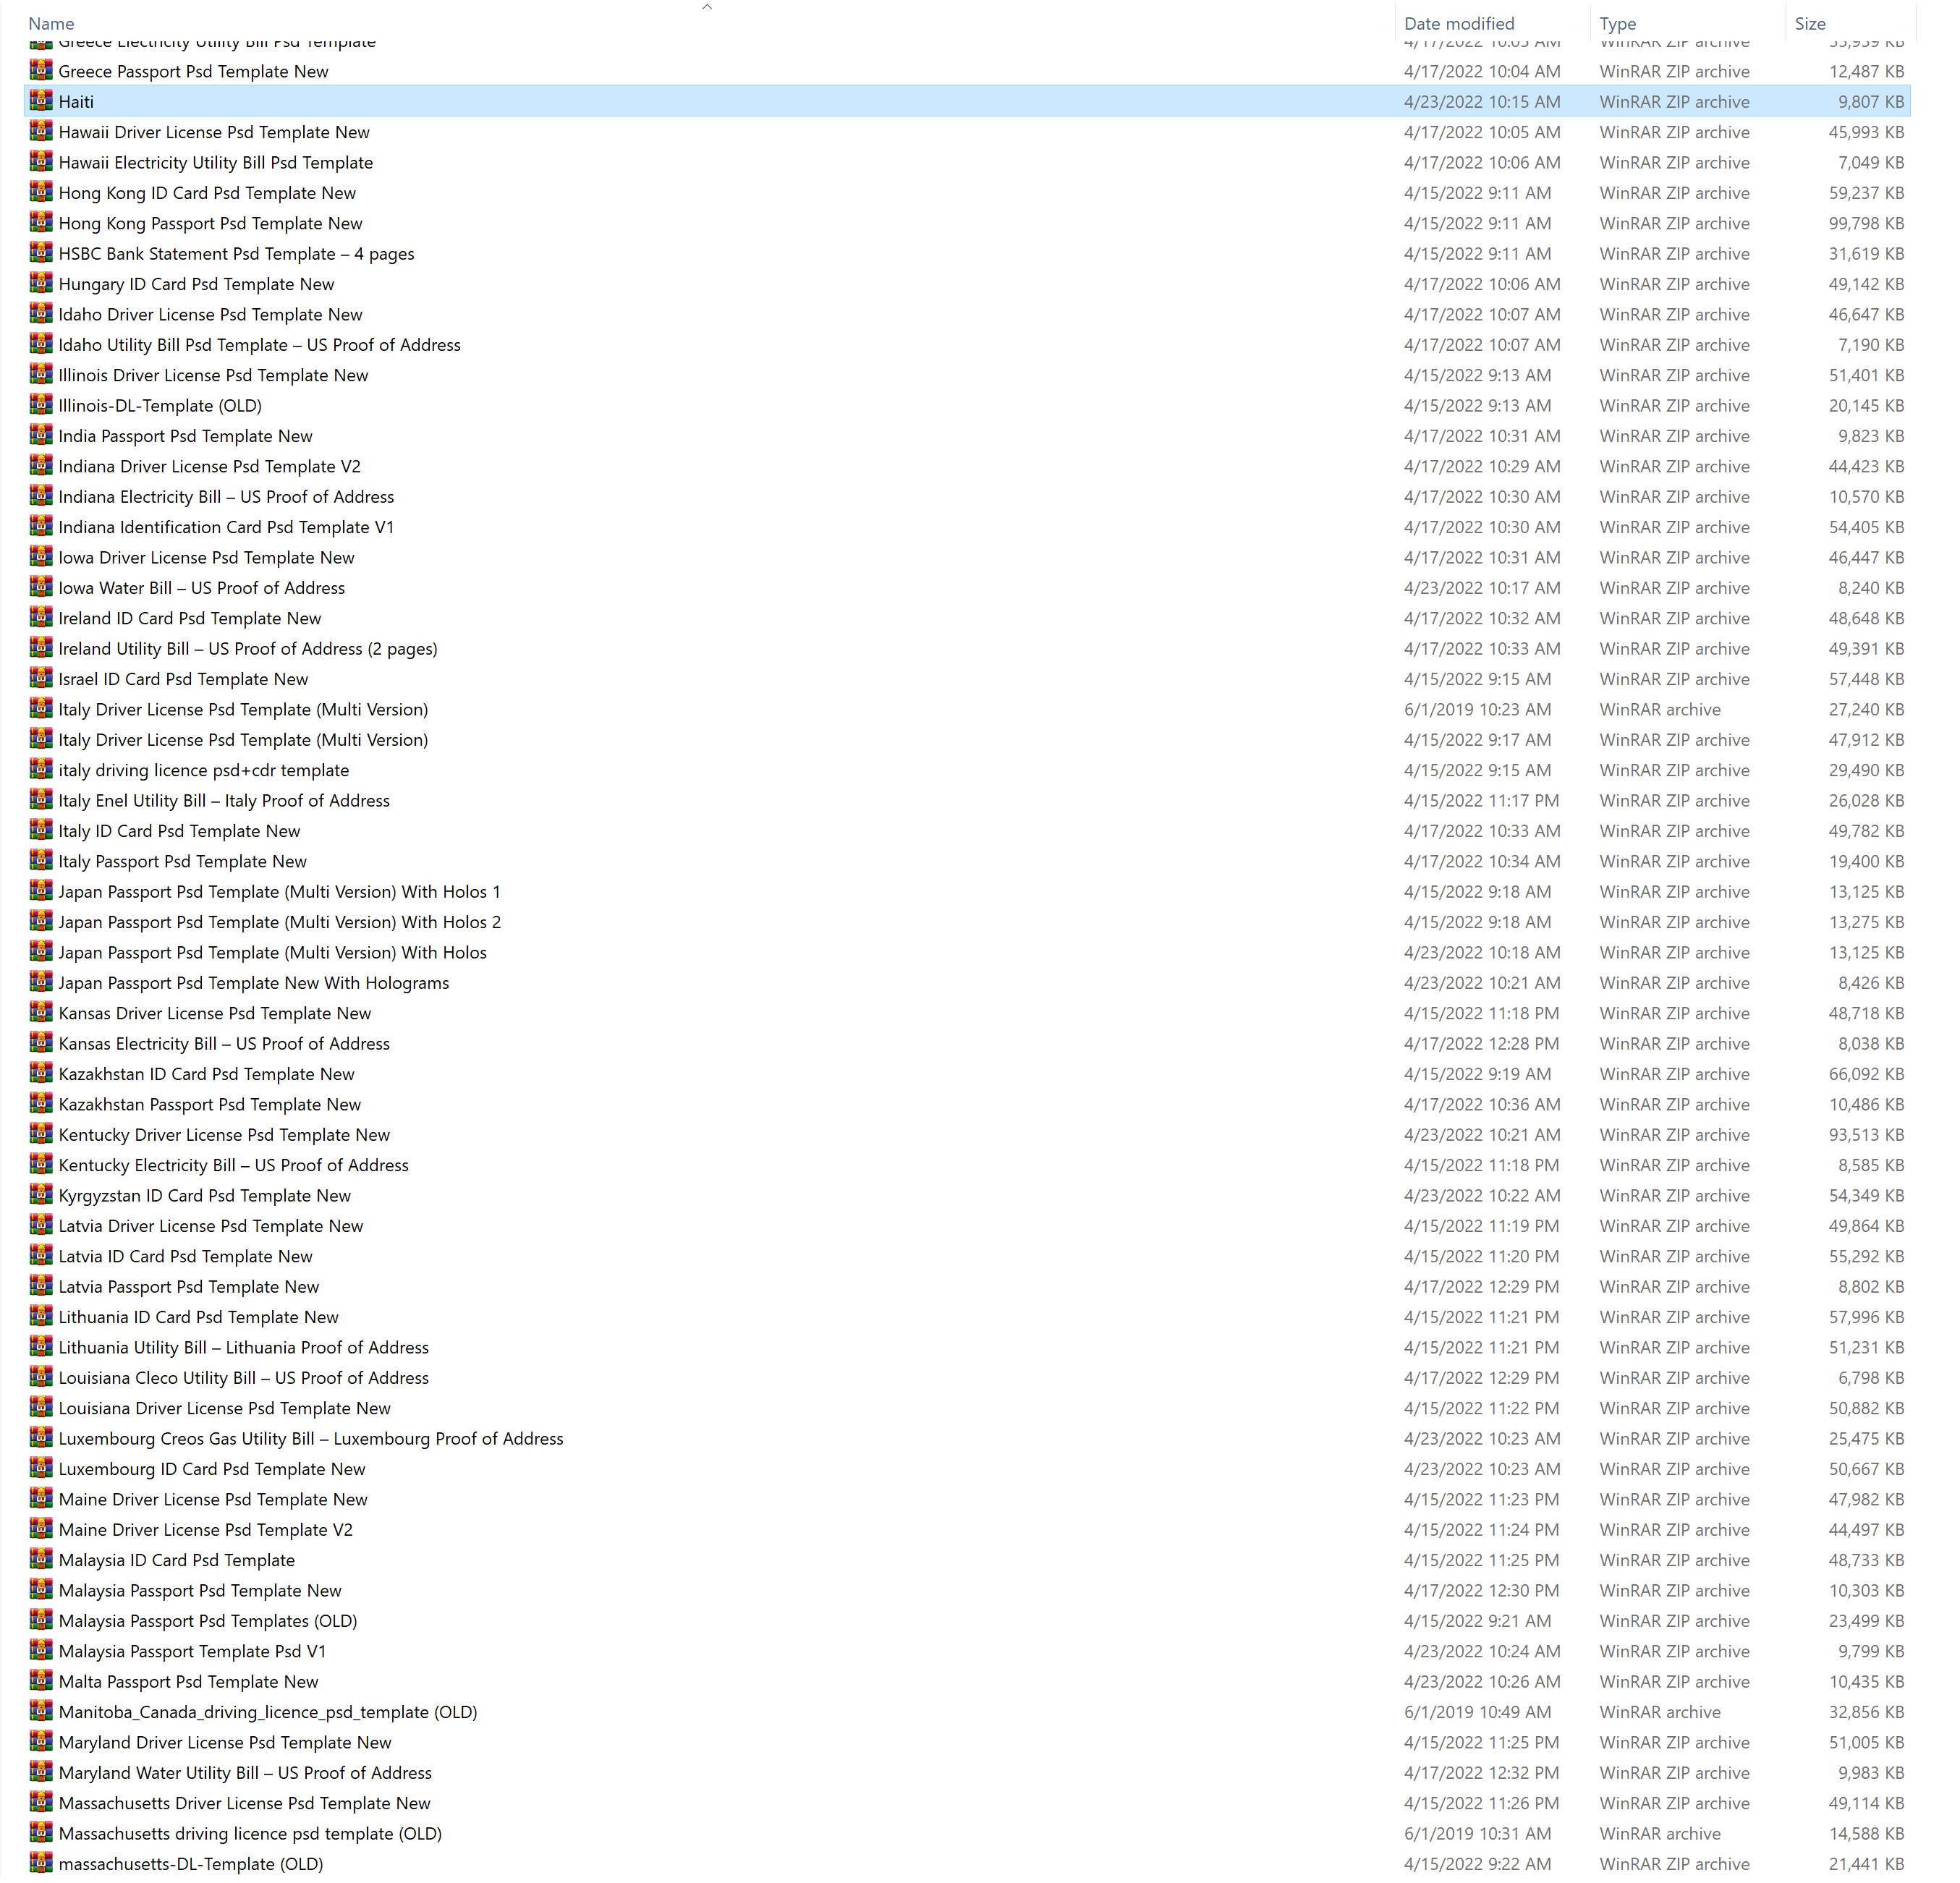Click the archive icon of Kansas Electricity Bill
This screenshot has height=1883, width=1960.
(x=41, y=1043)
